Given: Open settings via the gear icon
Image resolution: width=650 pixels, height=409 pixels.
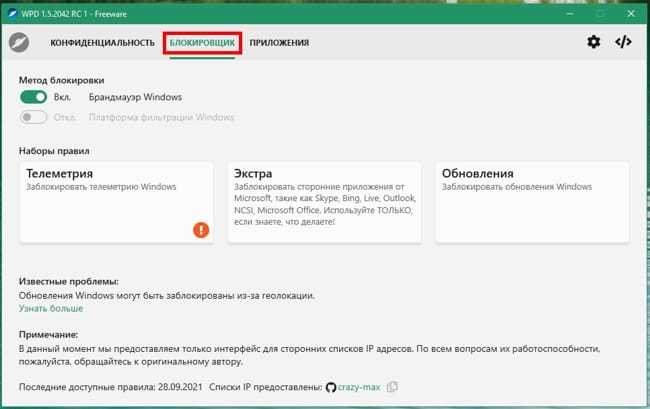Looking at the screenshot, I should 594,42.
